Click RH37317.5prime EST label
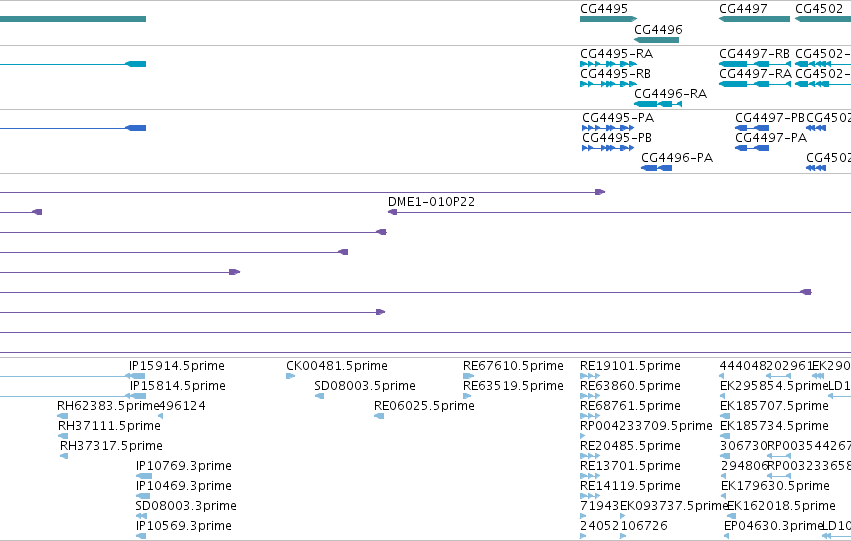The image size is (851, 541). [x=111, y=446]
